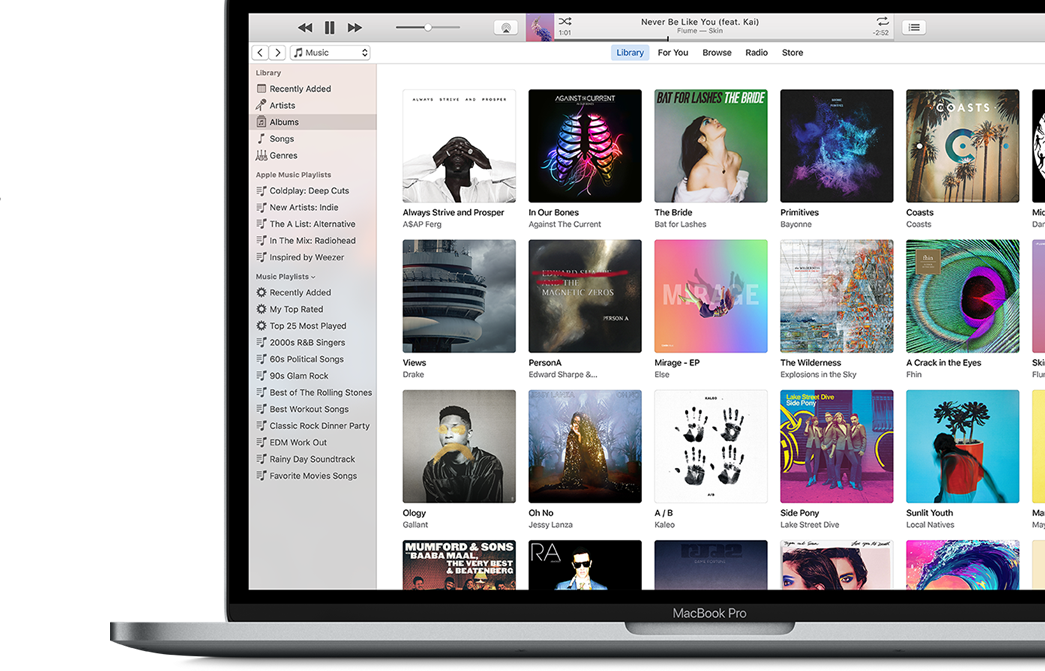Switch to the Library tab
1045x671 pixels.
pos(630,53)
